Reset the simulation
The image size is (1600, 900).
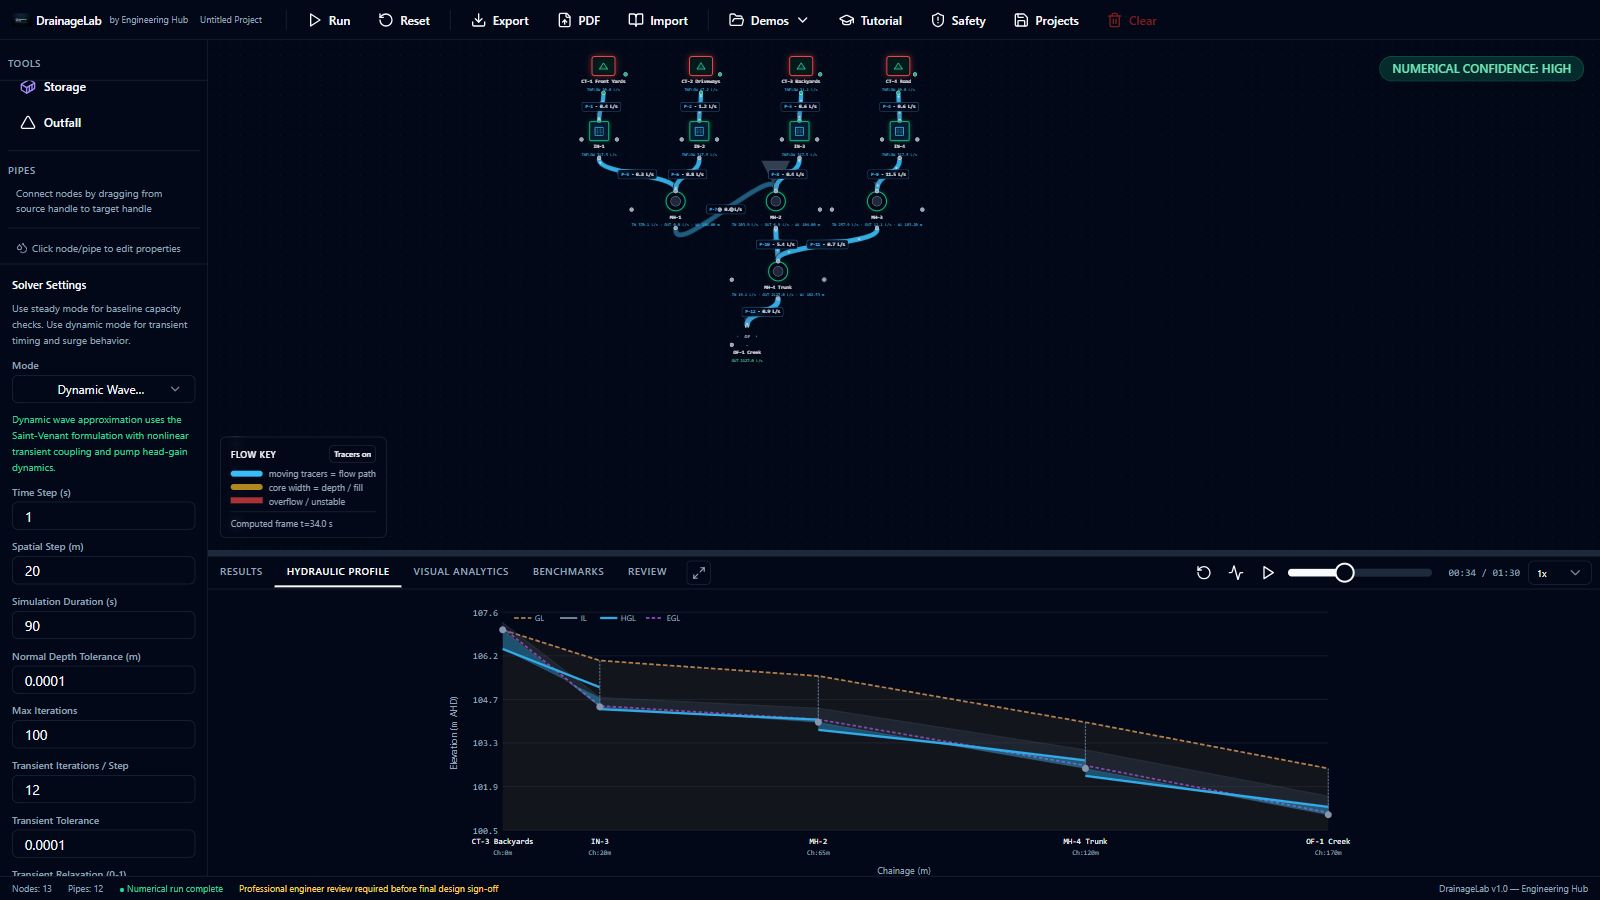click(x=404, y=20)
